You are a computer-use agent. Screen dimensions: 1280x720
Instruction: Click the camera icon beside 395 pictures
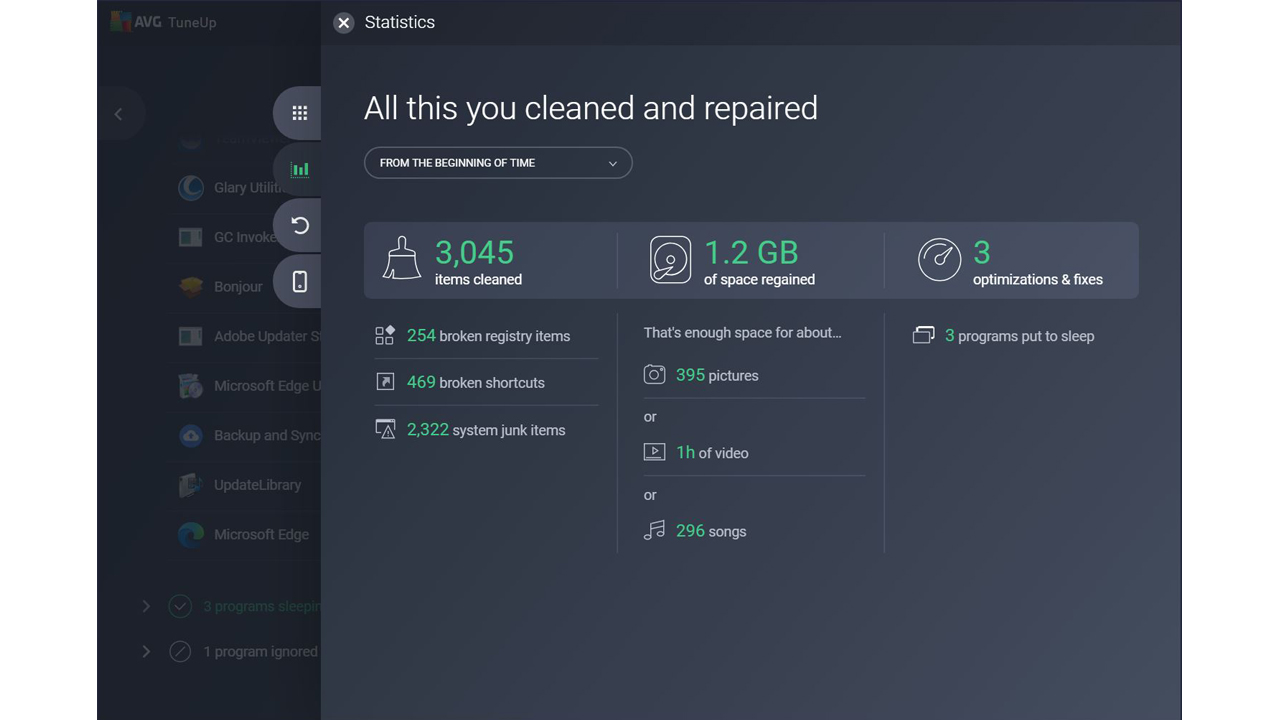pyautogui.click(x=654, y=374)
